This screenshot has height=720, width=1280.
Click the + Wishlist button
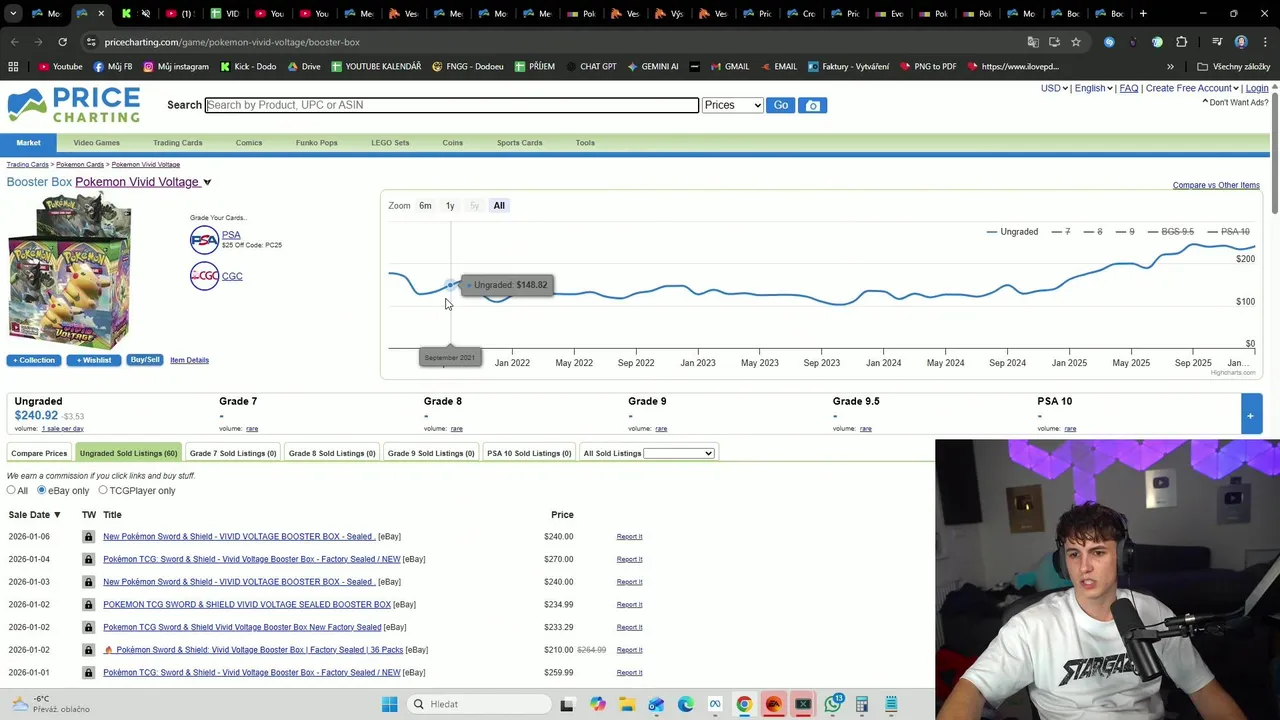point(94,360)
